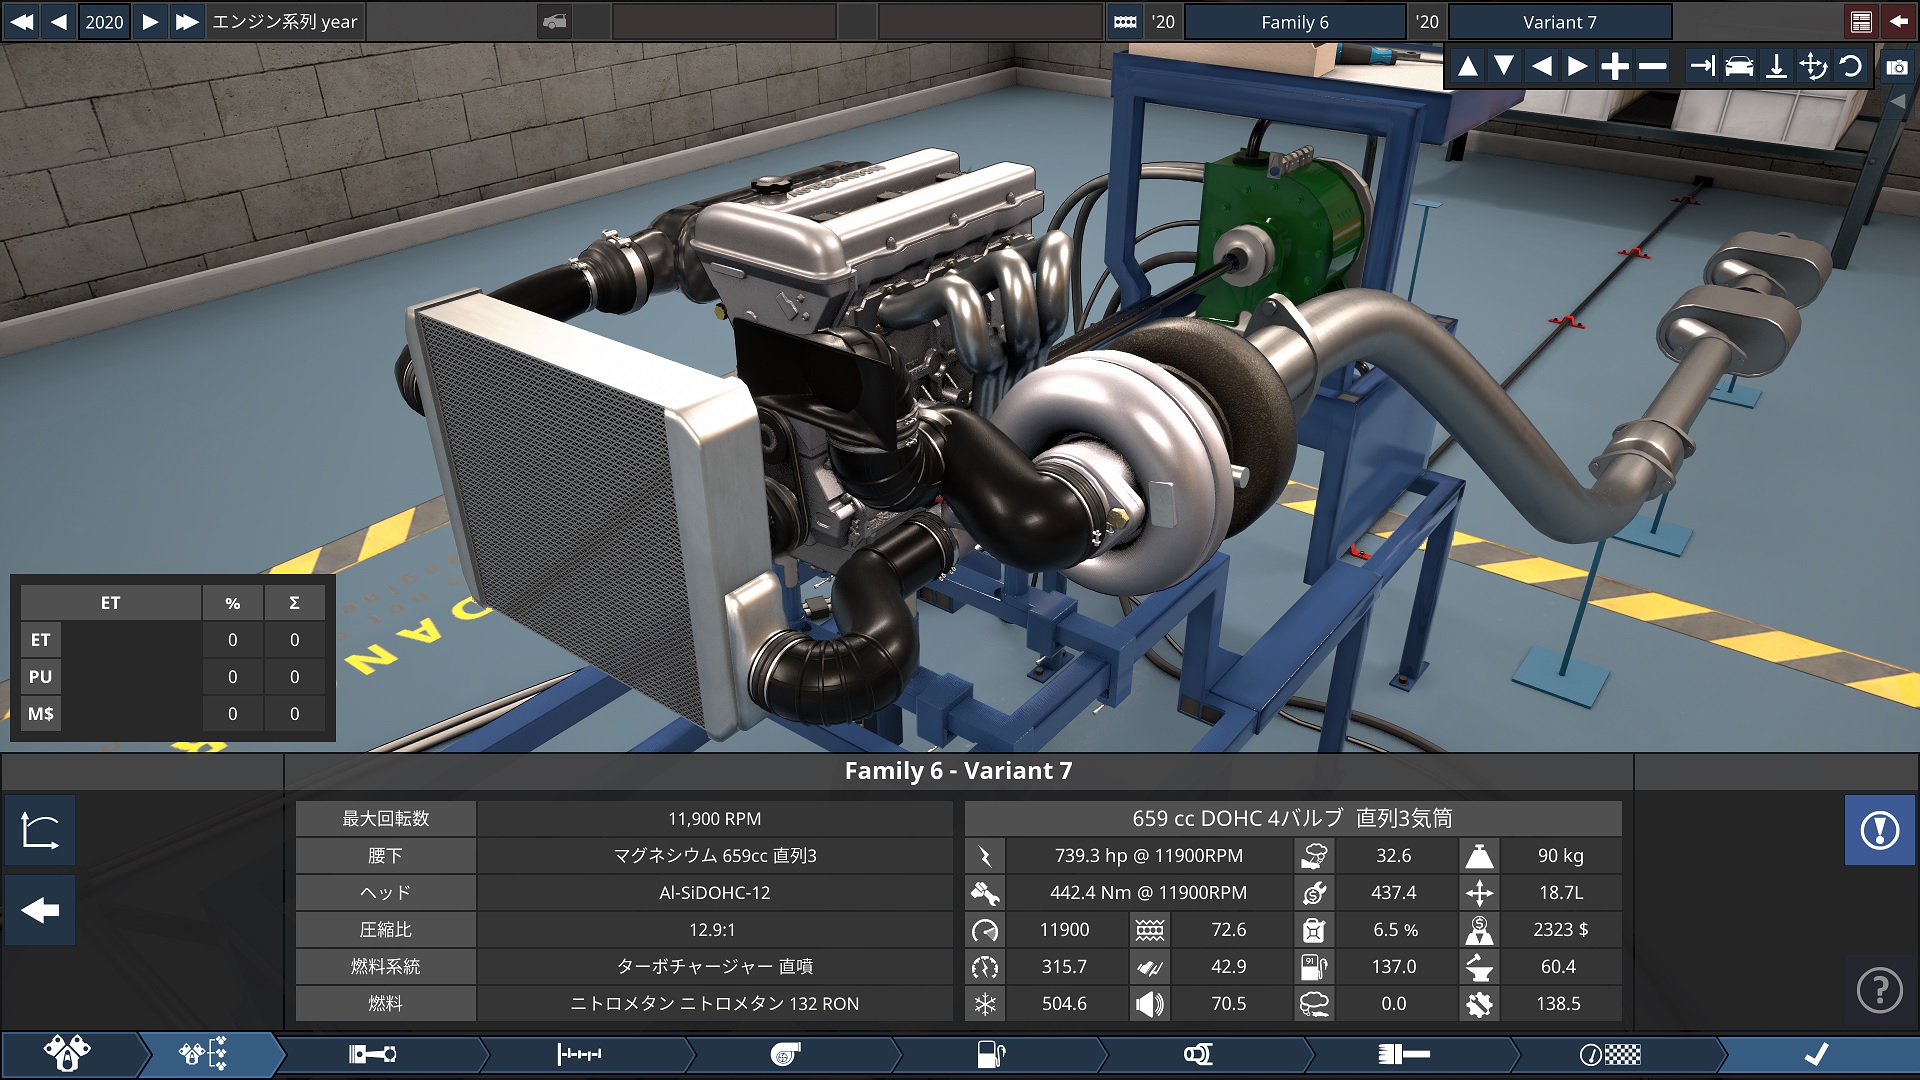Select the Family 6 name field

[1294, 21]
